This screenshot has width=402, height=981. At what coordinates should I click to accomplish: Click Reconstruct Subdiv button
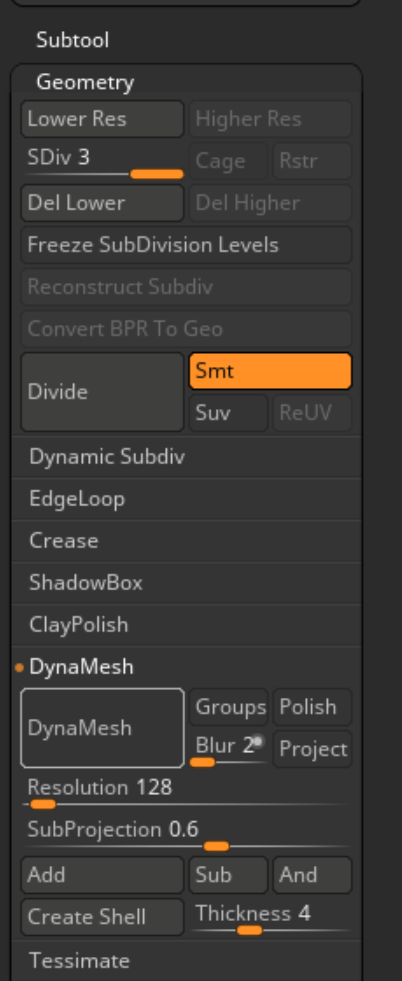pos(186,287)
